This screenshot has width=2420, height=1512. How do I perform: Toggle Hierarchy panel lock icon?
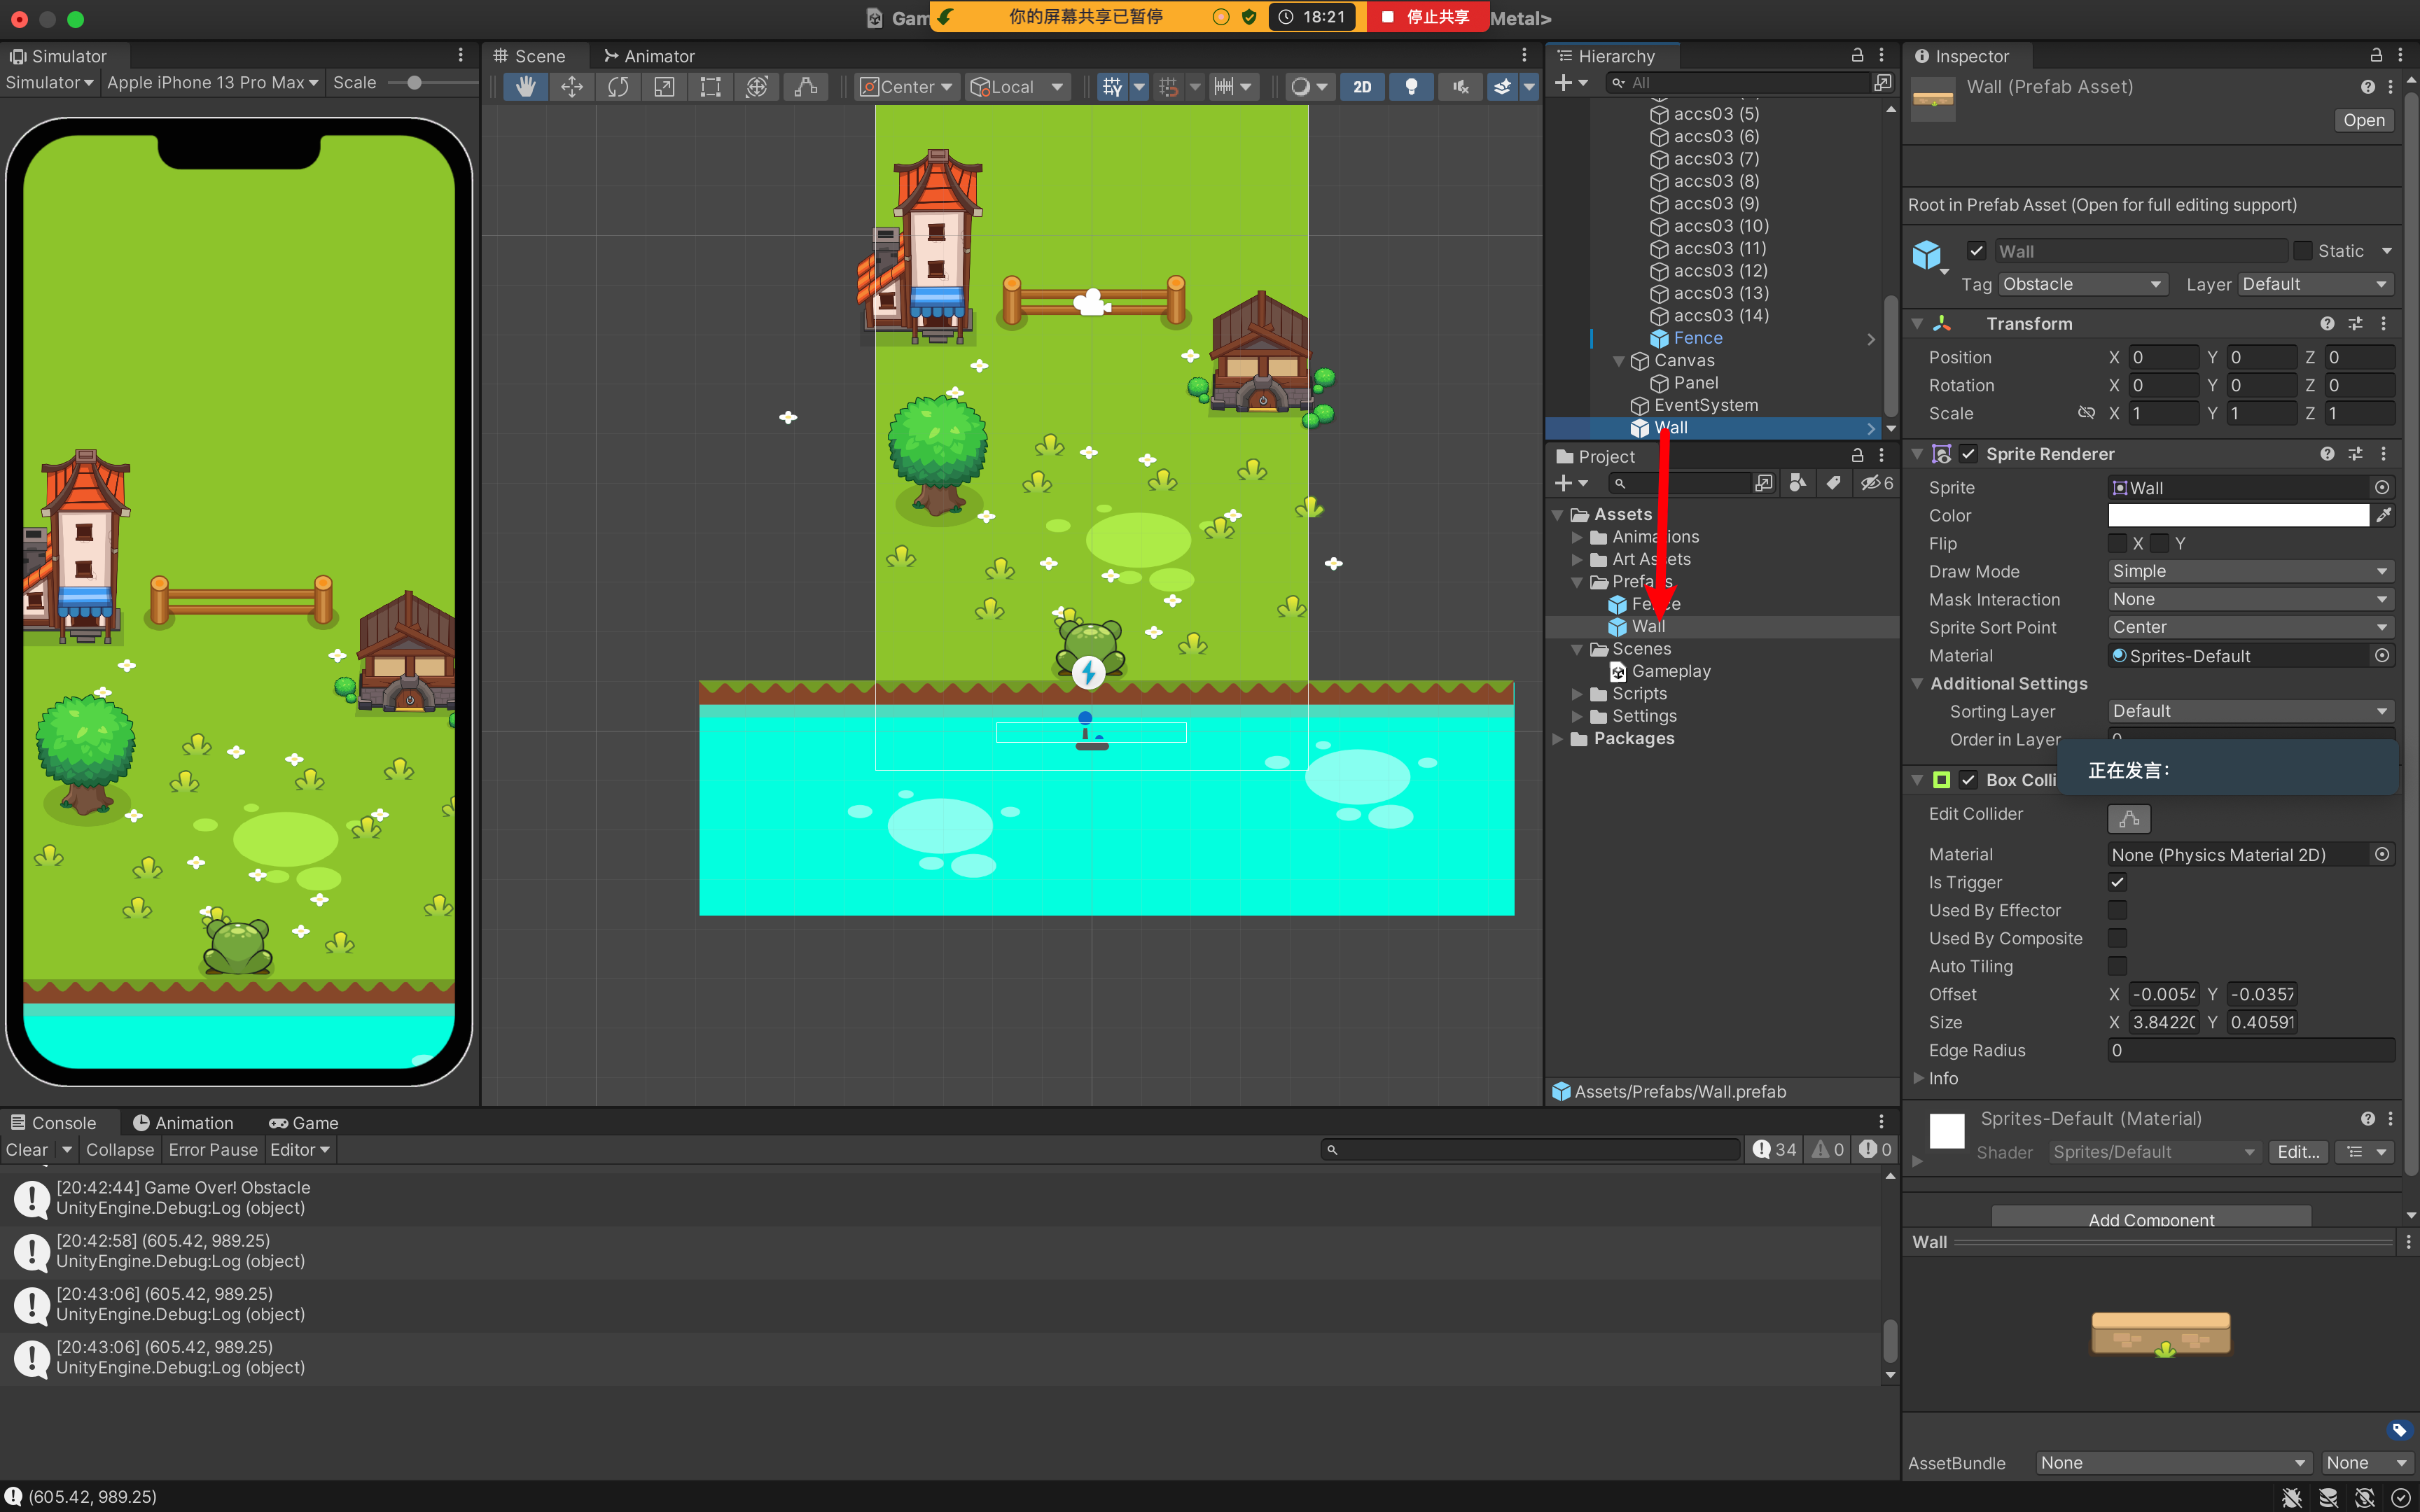[1857, 55]
